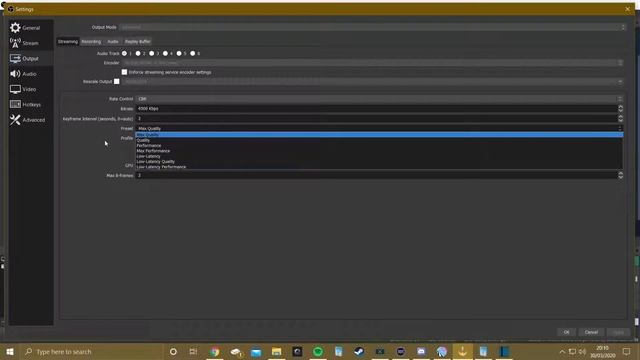The height and width of the screenshot is (360, 640).
Task: Increase the Bitrate stepper value
Action: tap(620, 107)
